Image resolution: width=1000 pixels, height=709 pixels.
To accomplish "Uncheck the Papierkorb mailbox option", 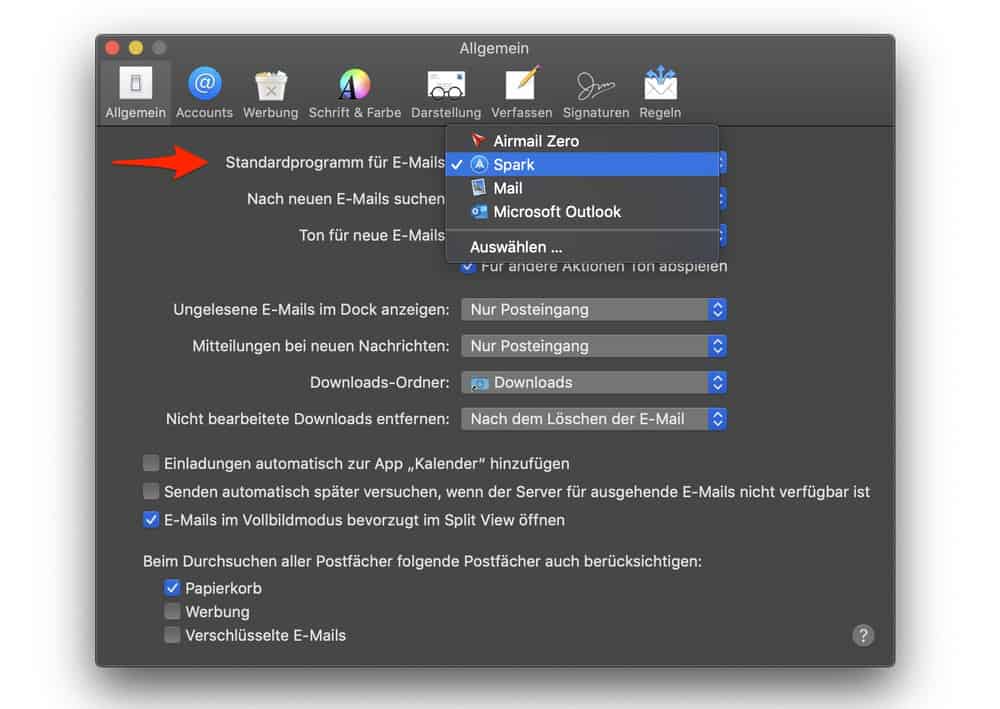I will tap(173, 588).
